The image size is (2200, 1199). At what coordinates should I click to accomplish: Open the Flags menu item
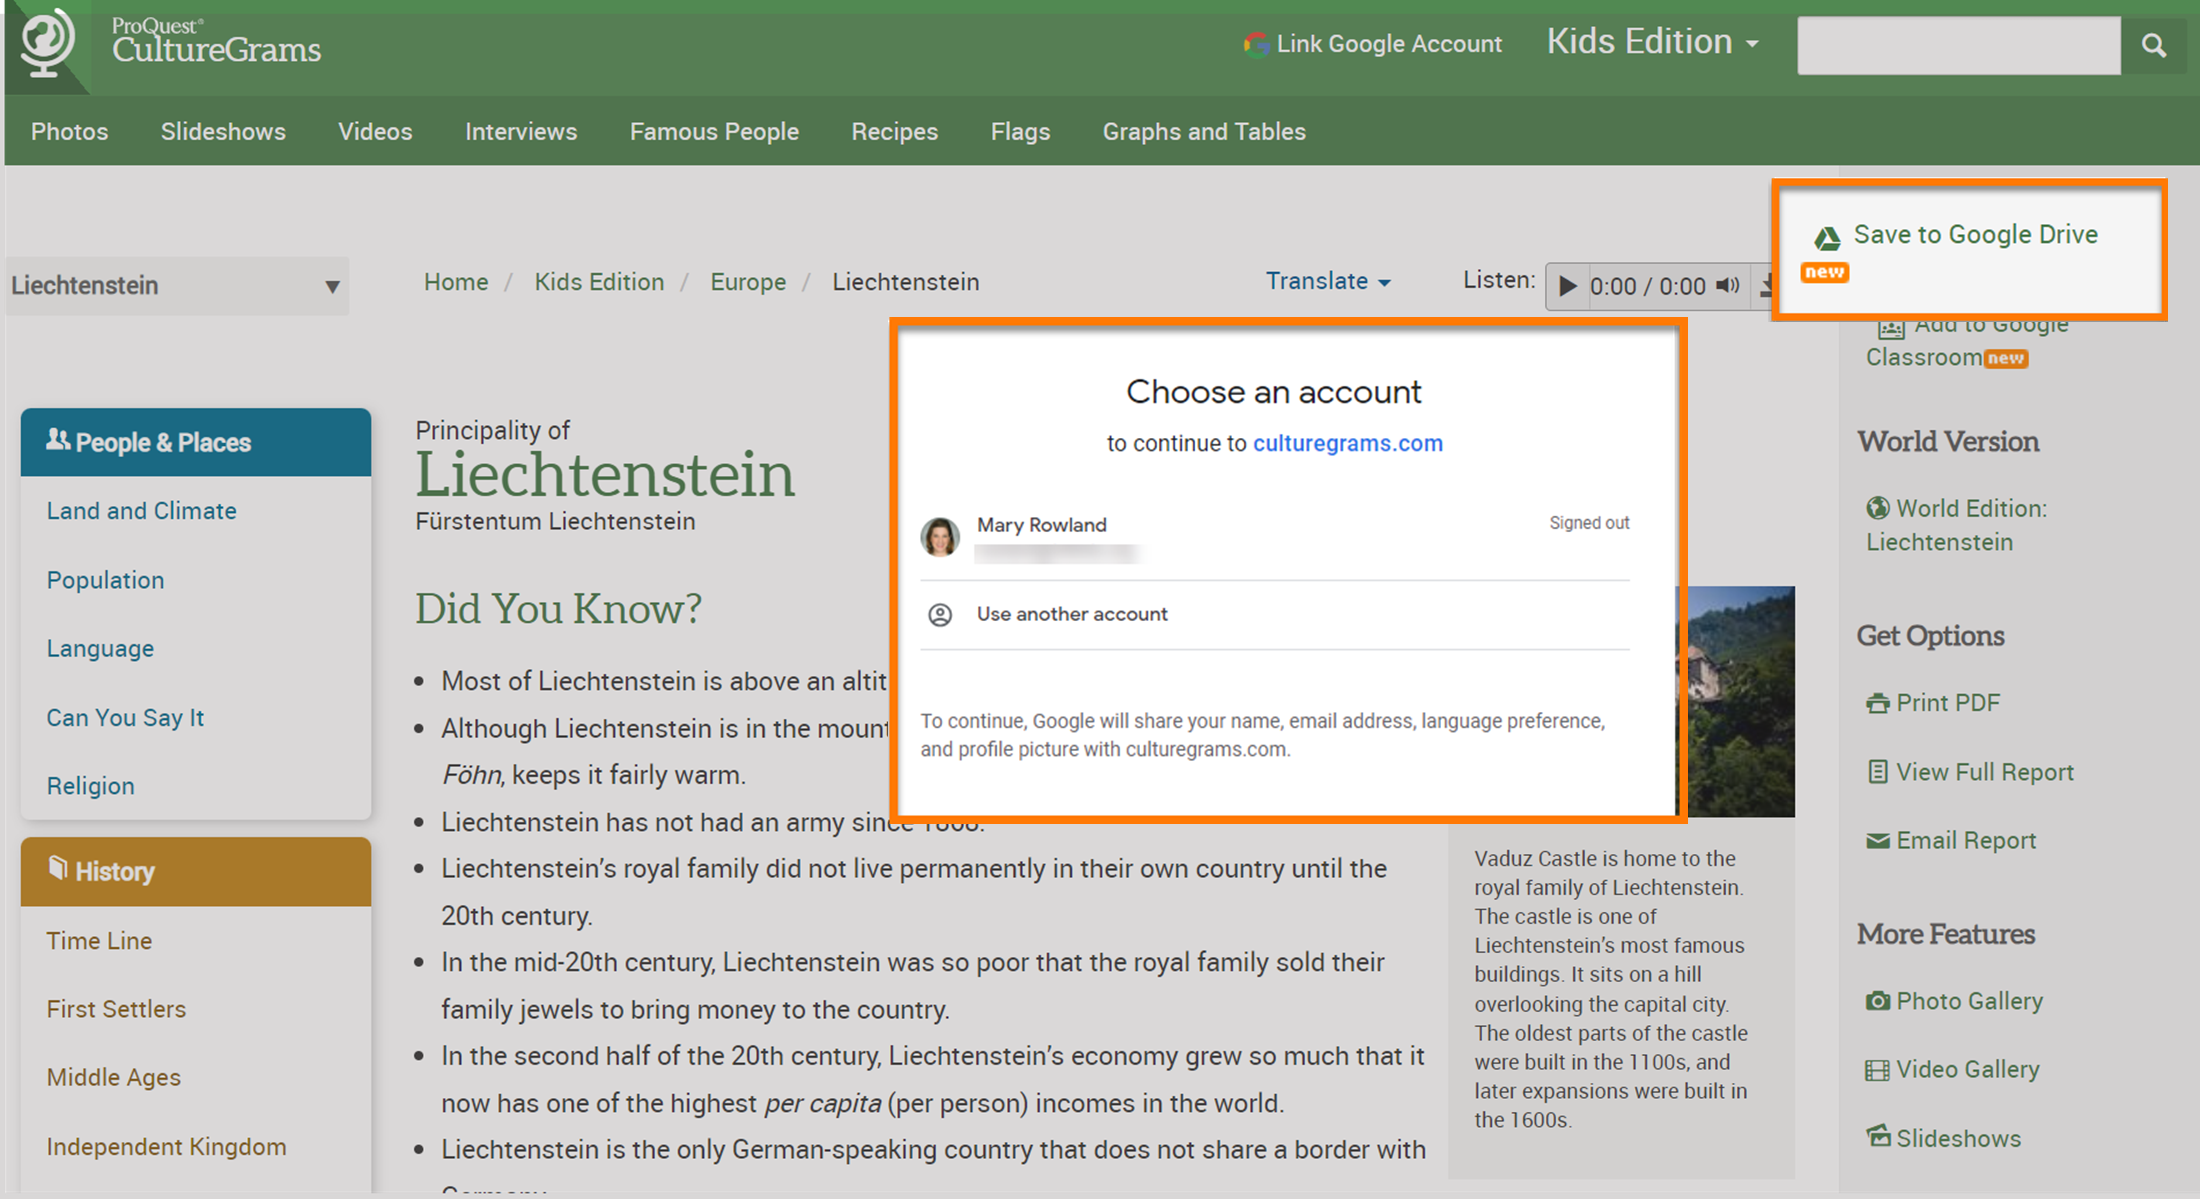coord(1020,131)
